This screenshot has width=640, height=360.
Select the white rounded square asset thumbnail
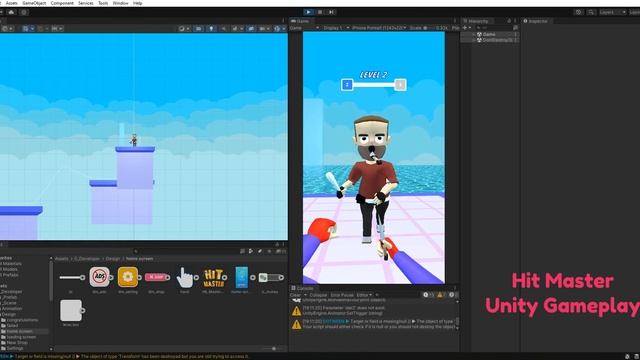tap(71, 311)
